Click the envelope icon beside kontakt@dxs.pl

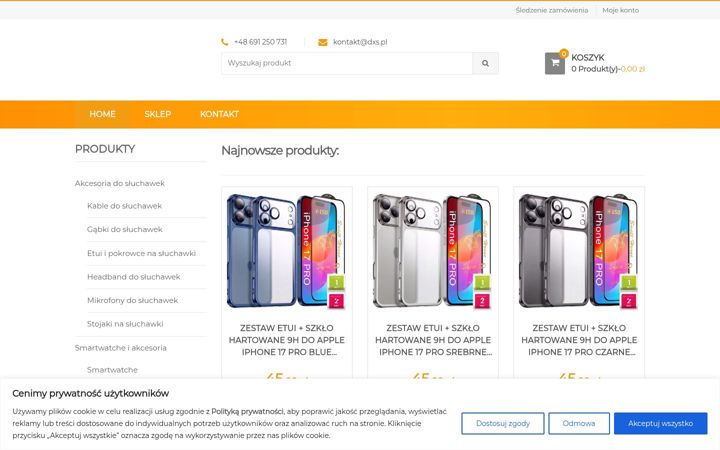[x=323, y=42]
